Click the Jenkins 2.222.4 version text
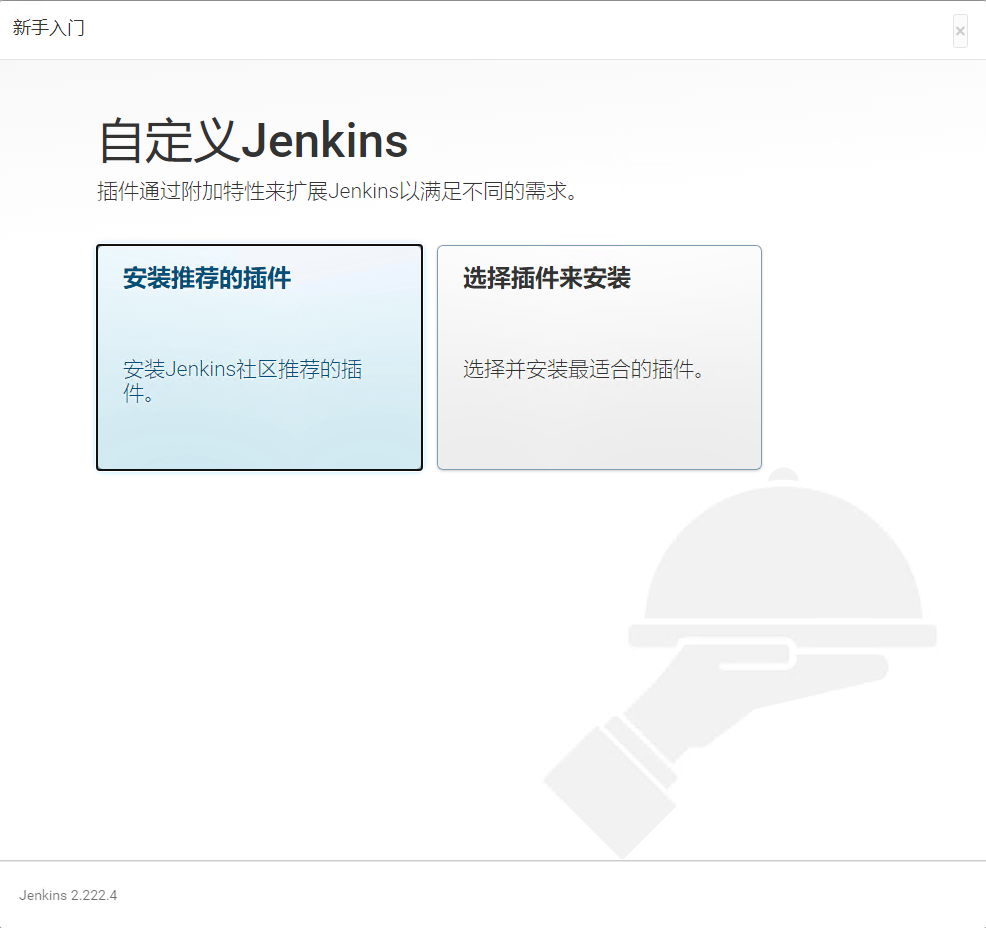 click(67, 895)
